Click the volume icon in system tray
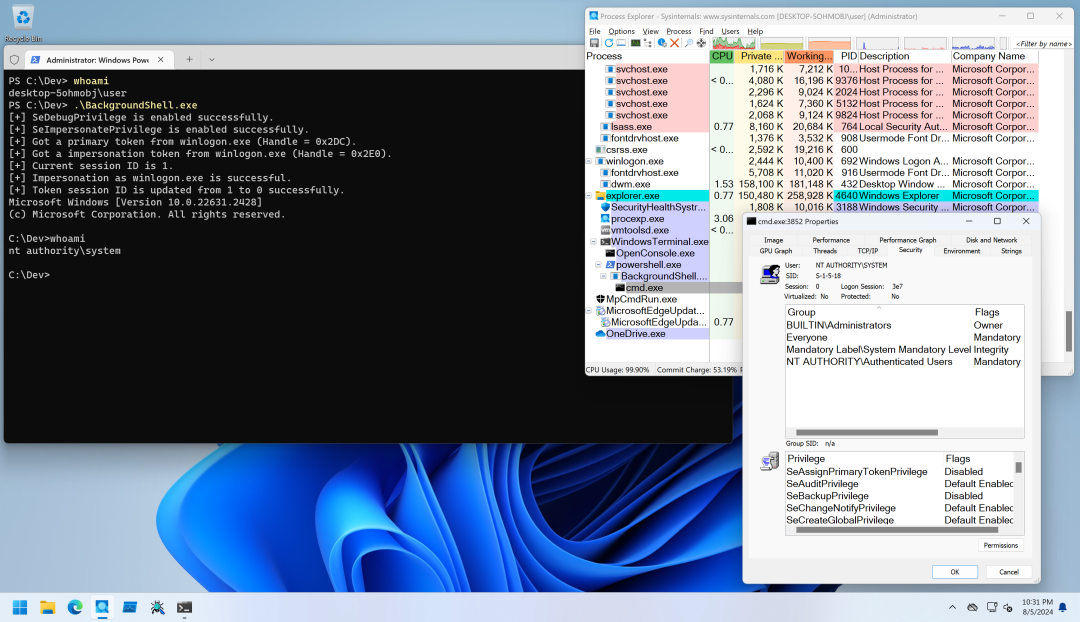The width and height of the screenshot is (1080, 622). [1008, 607]
